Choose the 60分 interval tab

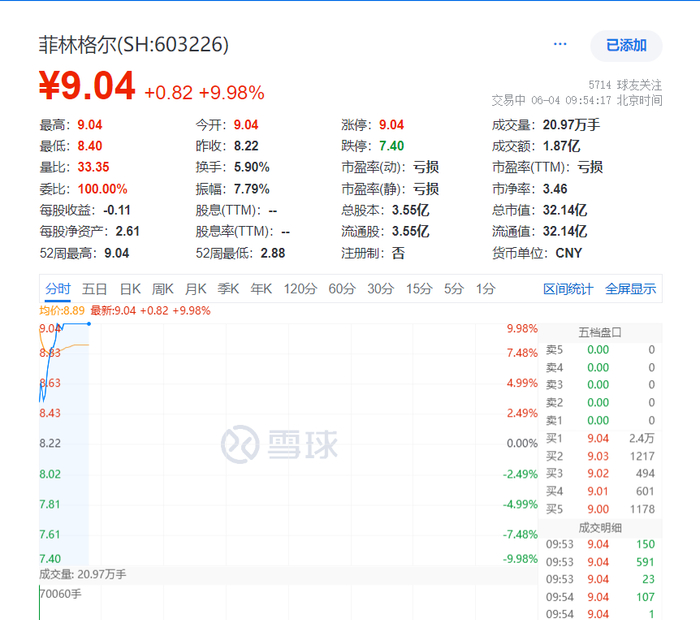point(342,289)
